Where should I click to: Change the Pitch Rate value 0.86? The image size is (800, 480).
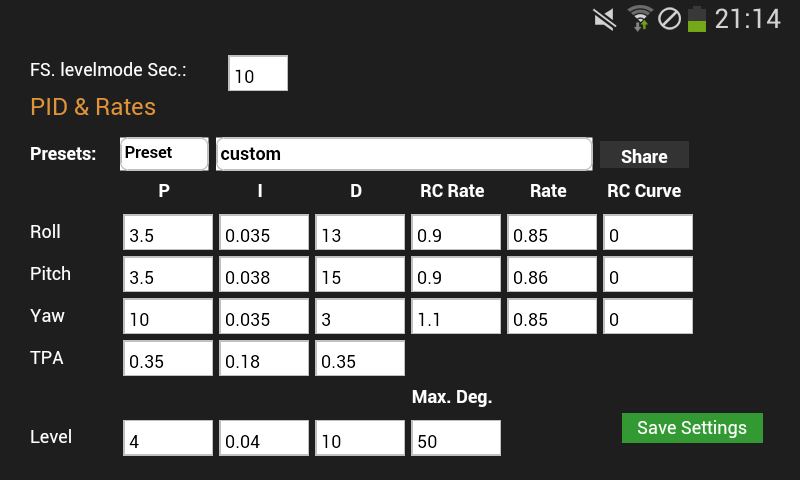point(552,275)
